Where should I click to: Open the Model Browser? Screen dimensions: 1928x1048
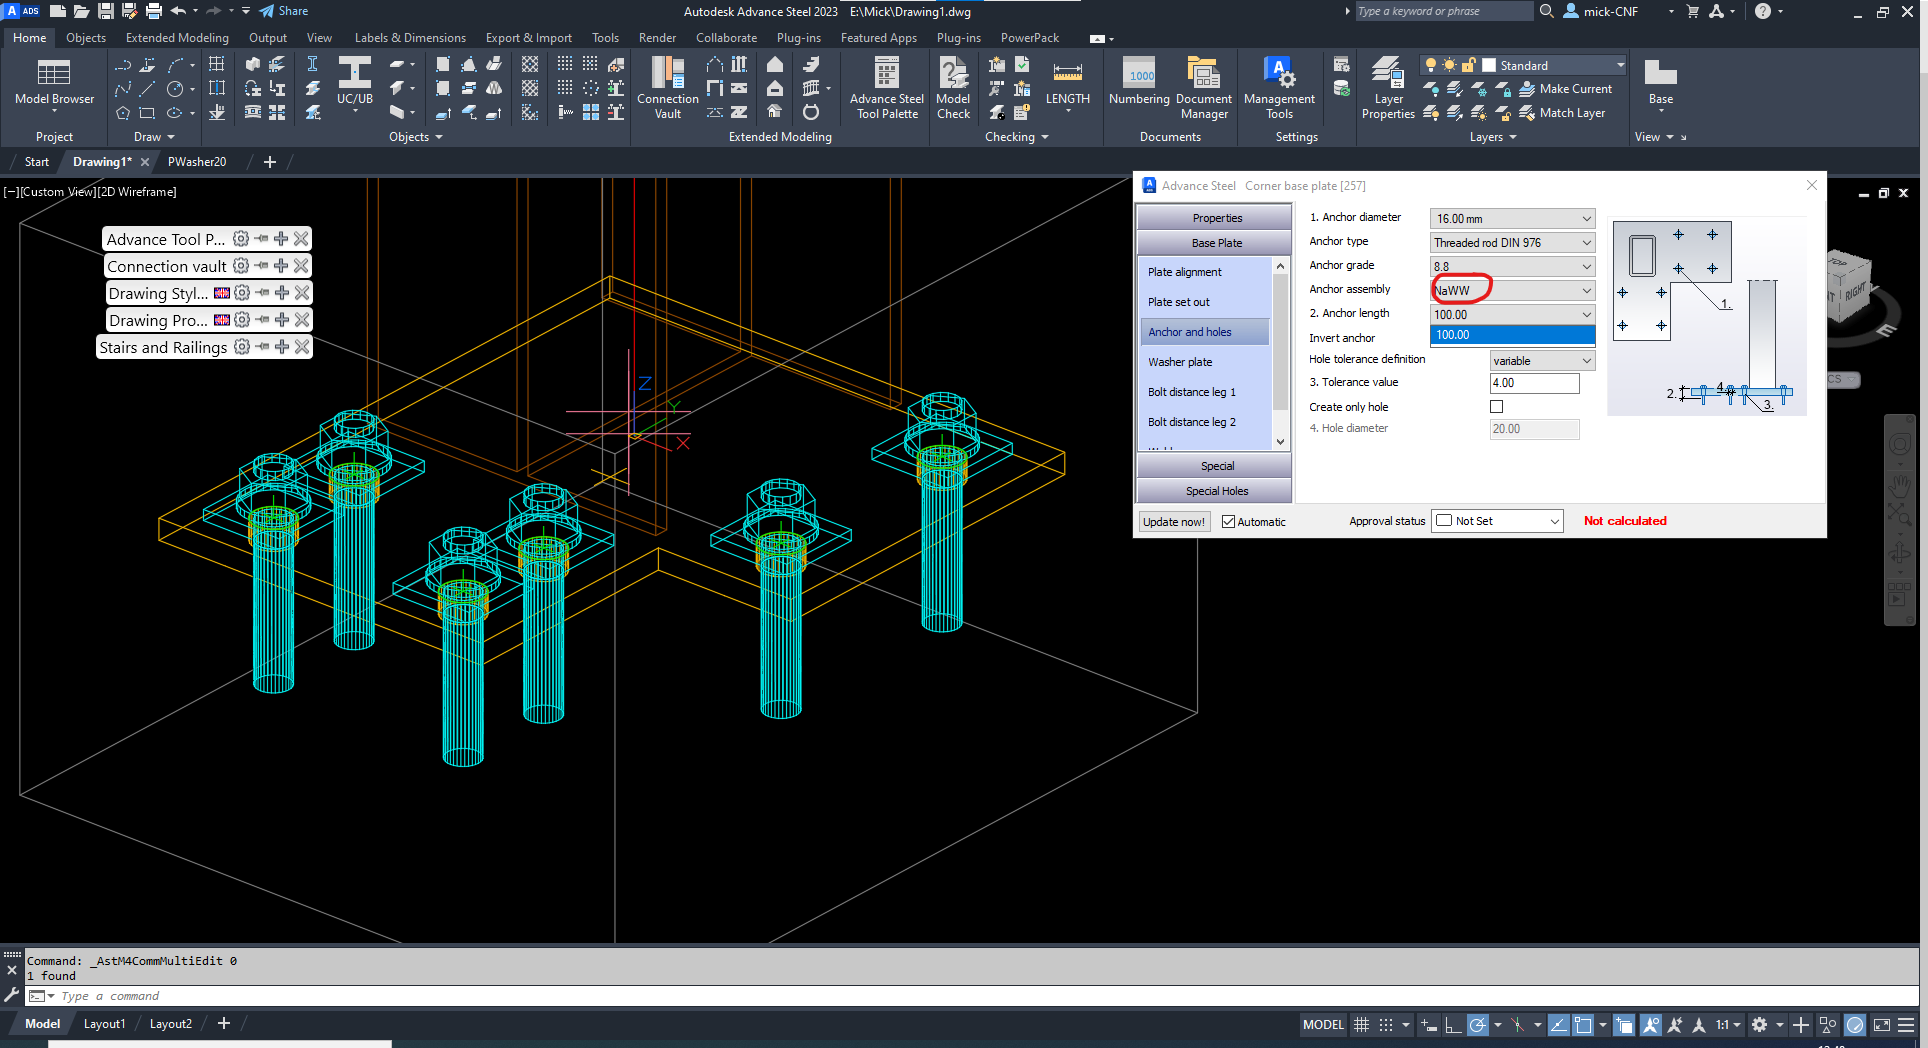click(54, 85)
